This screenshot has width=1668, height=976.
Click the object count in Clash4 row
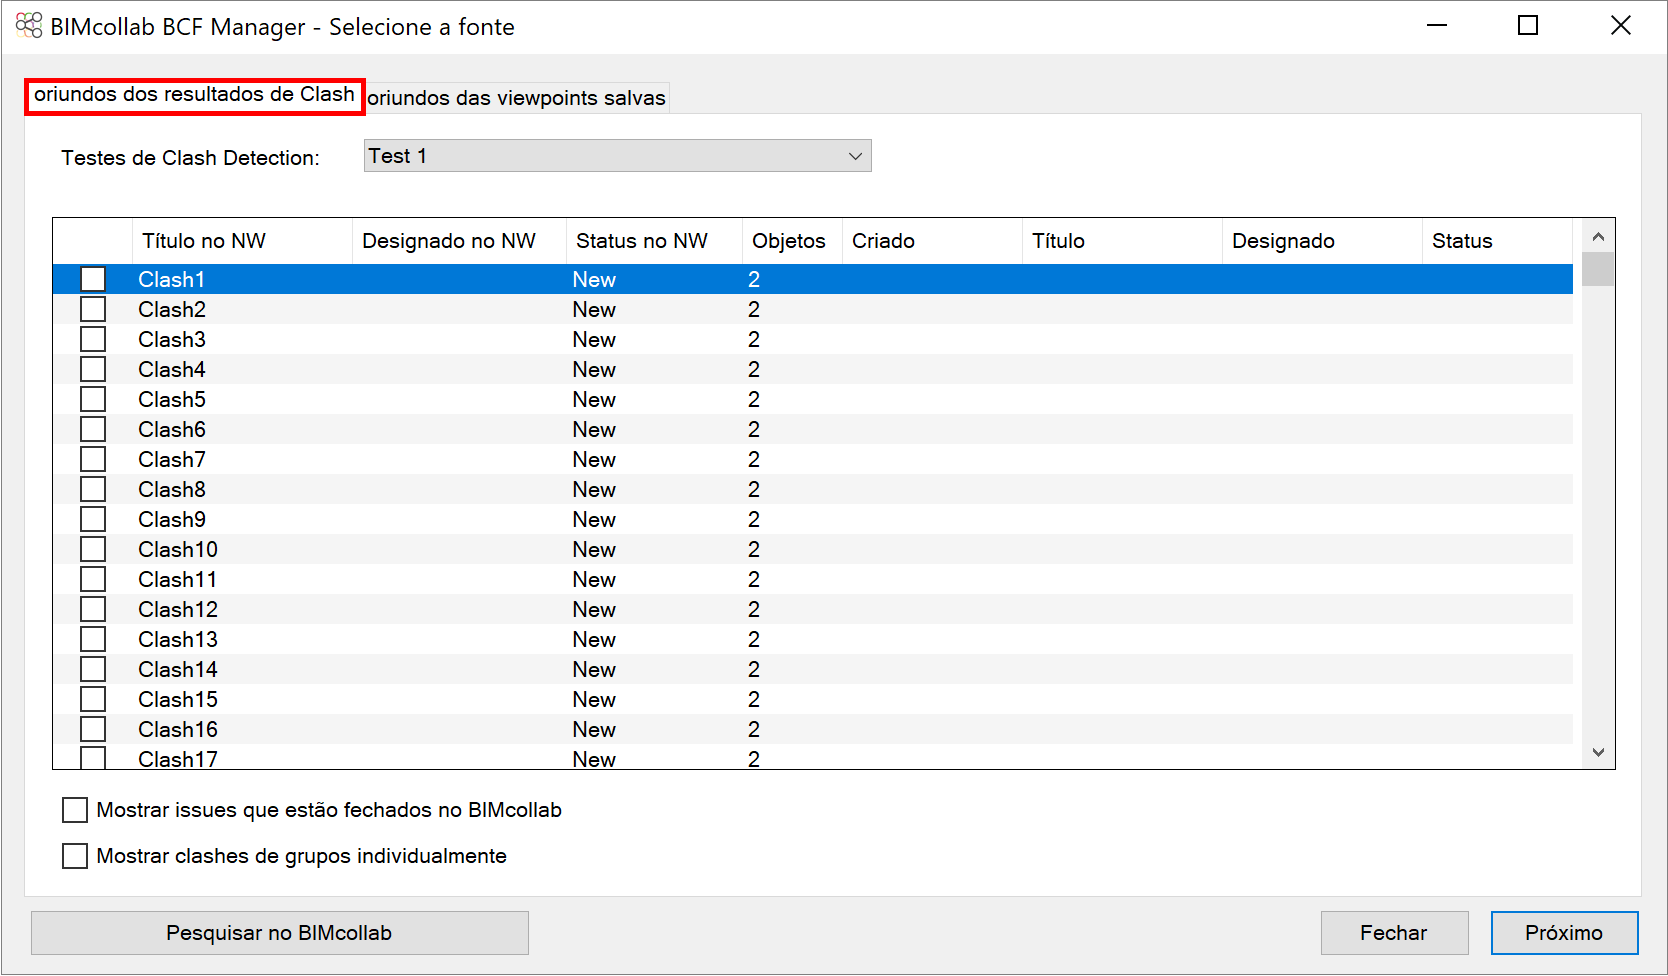coord(754,370)
